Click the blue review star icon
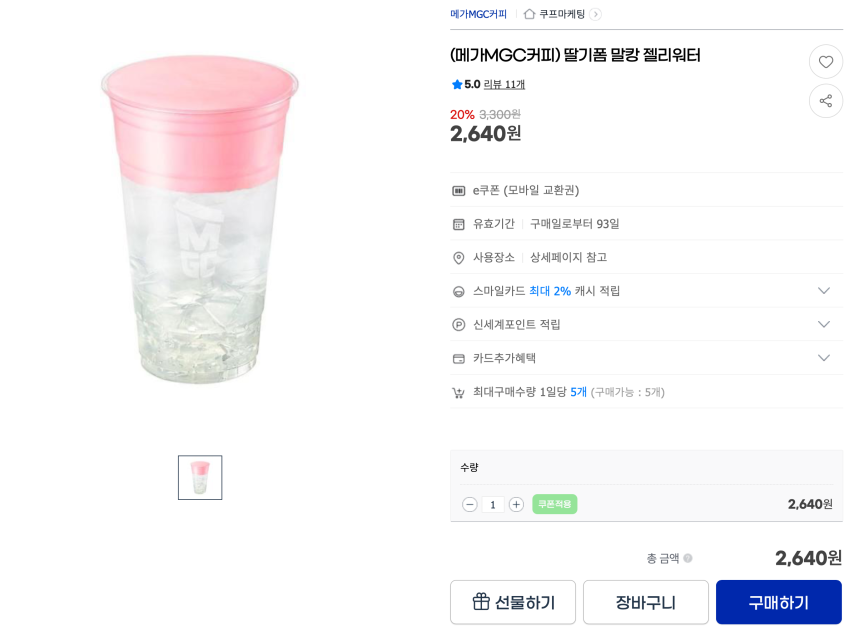Viewport: 849px width, 635px height. click(x=457, y=85)
